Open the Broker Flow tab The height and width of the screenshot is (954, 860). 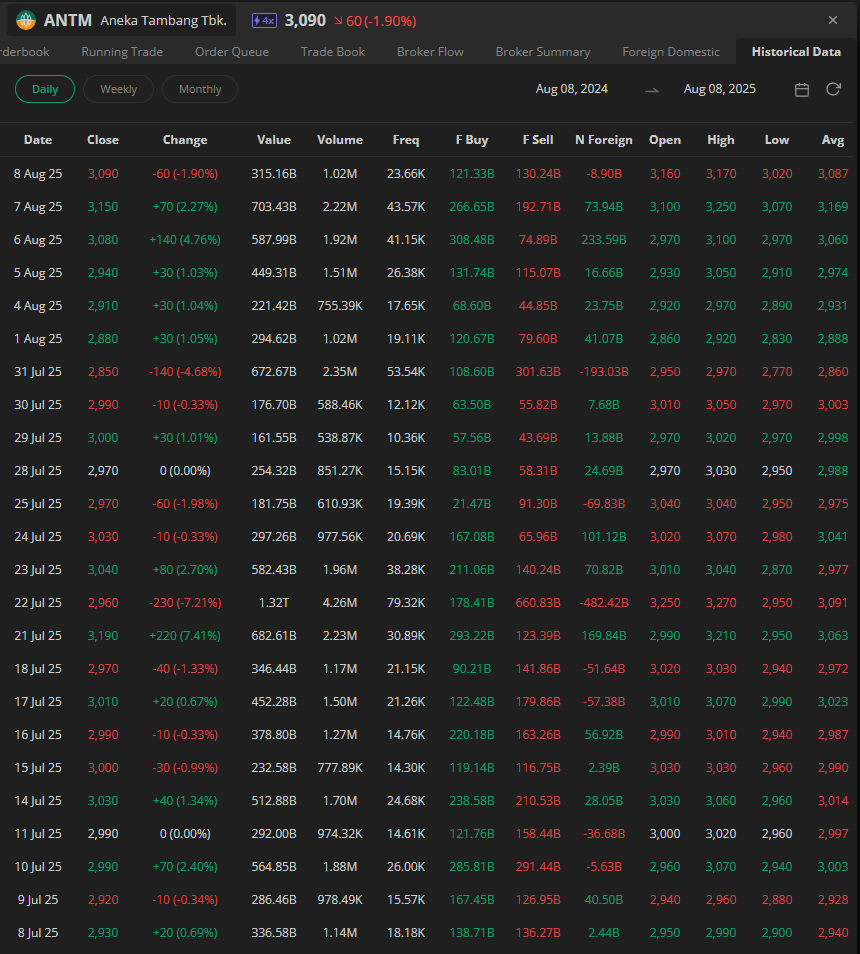(430, 52)
